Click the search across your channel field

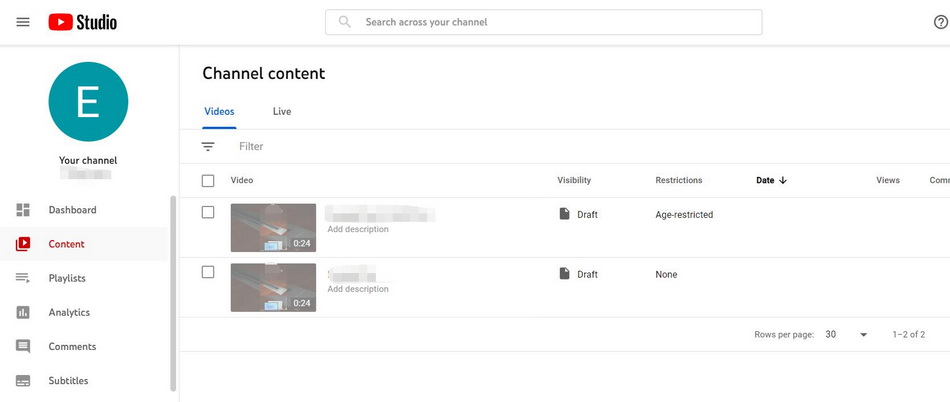tap(544, 22)
